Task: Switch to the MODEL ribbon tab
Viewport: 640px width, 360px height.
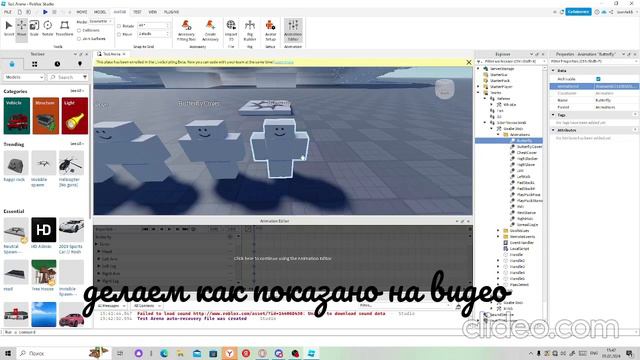Action: (x=100, y=12)
